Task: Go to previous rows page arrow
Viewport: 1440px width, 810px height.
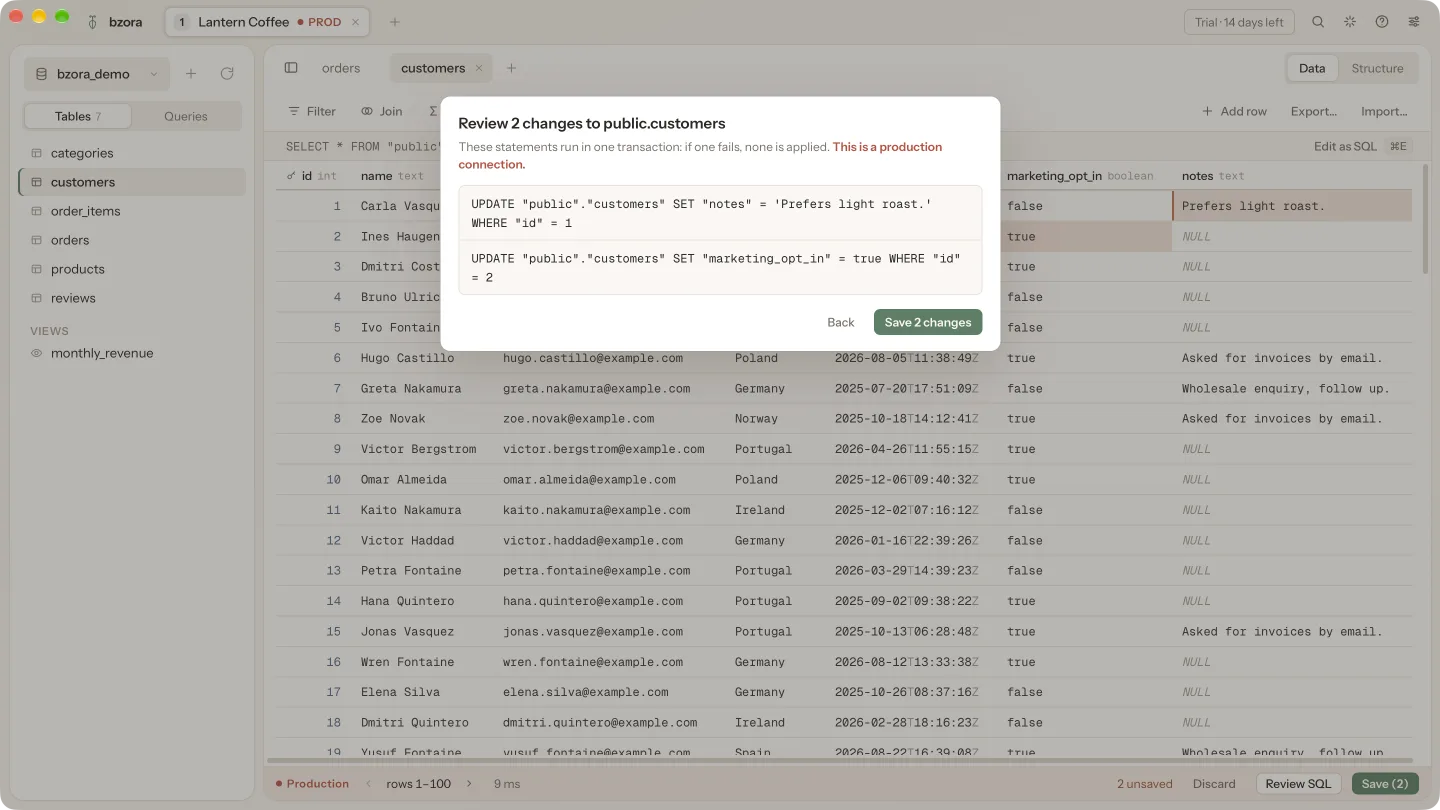Action: pos(368,784)
